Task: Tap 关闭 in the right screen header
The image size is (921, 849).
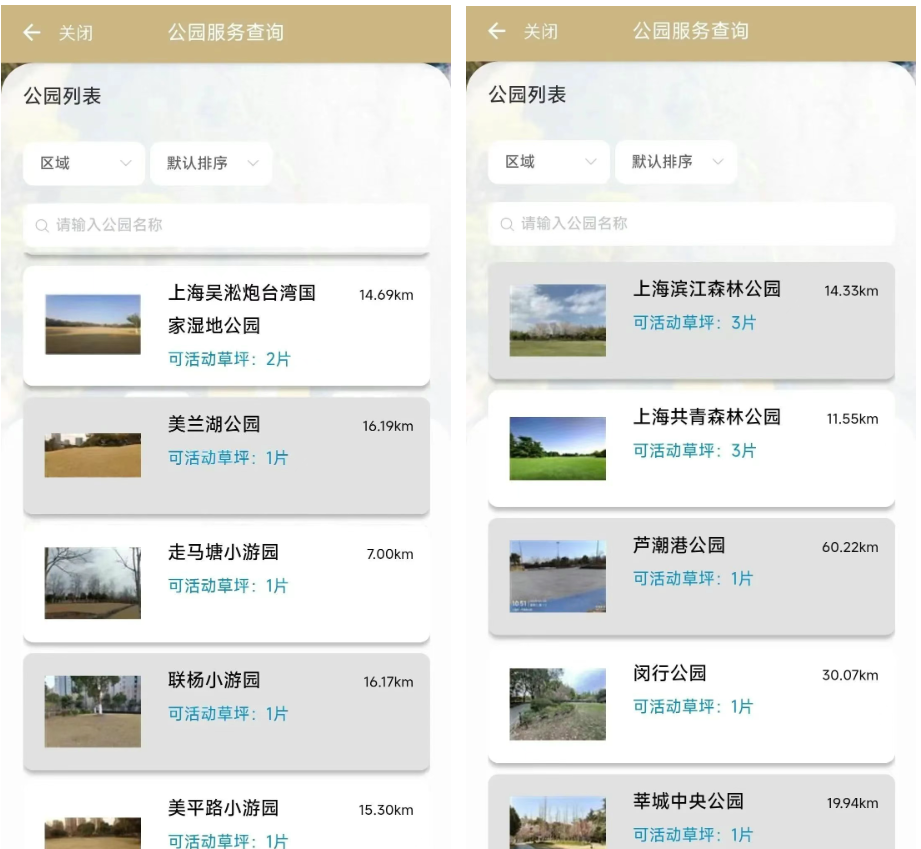Action: pyautogui.click(x=541, y=32)
